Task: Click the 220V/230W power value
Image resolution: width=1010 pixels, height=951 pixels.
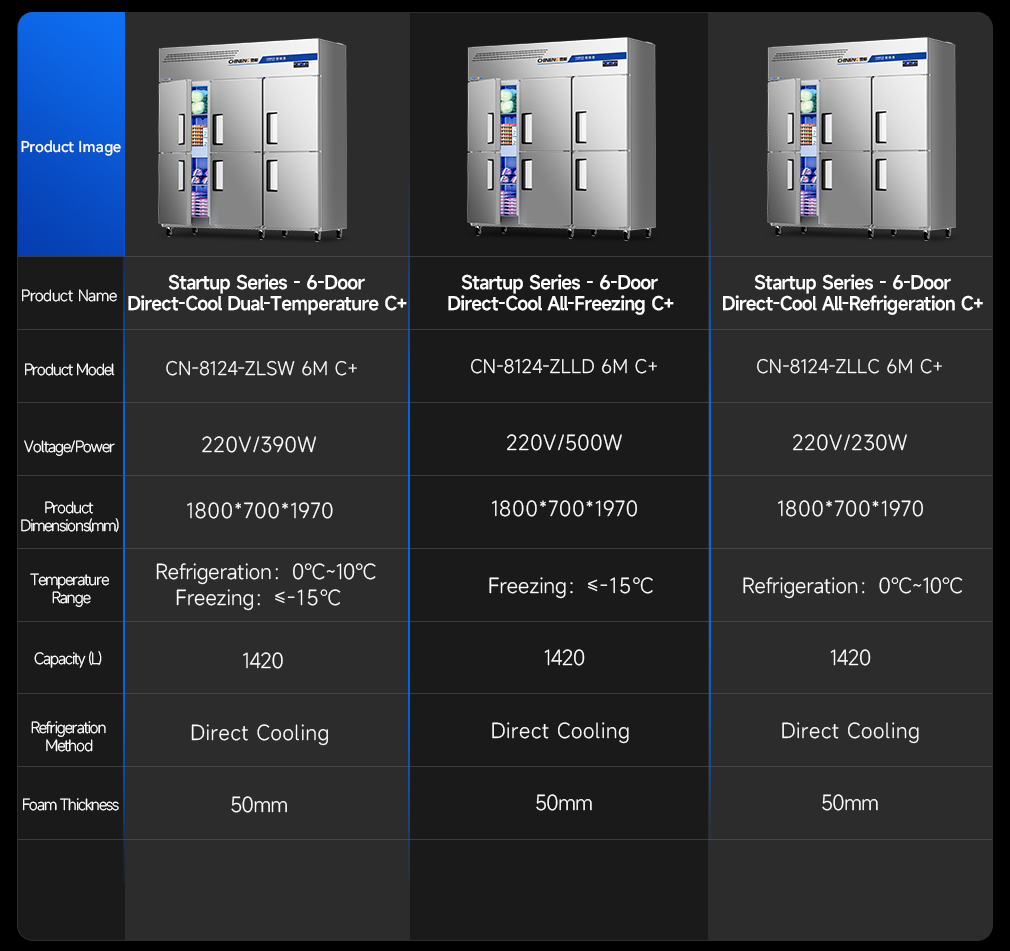Action: pos(850,442)
